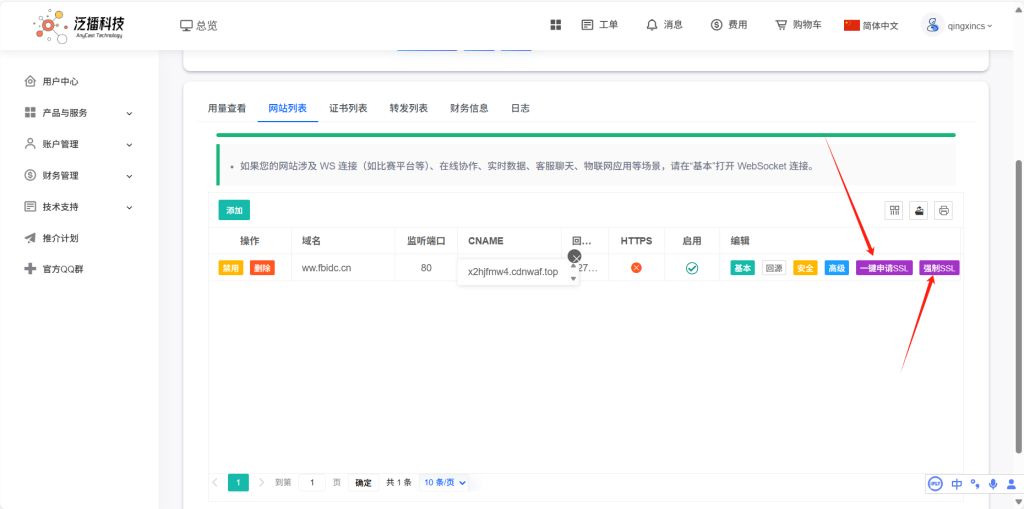Image resolution: width=1024 pixels, height=509 pixels.
Task: Click the green 添加 button
Action: (x=234, y=210)
